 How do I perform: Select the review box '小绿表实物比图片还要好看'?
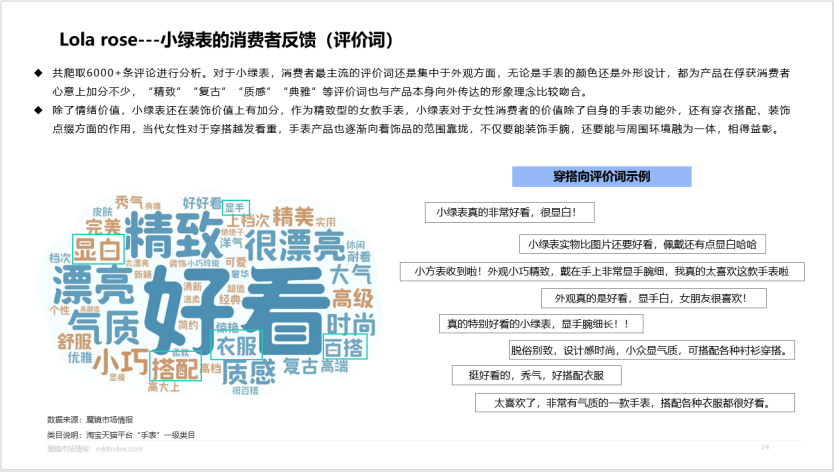(x=642, y=244)
